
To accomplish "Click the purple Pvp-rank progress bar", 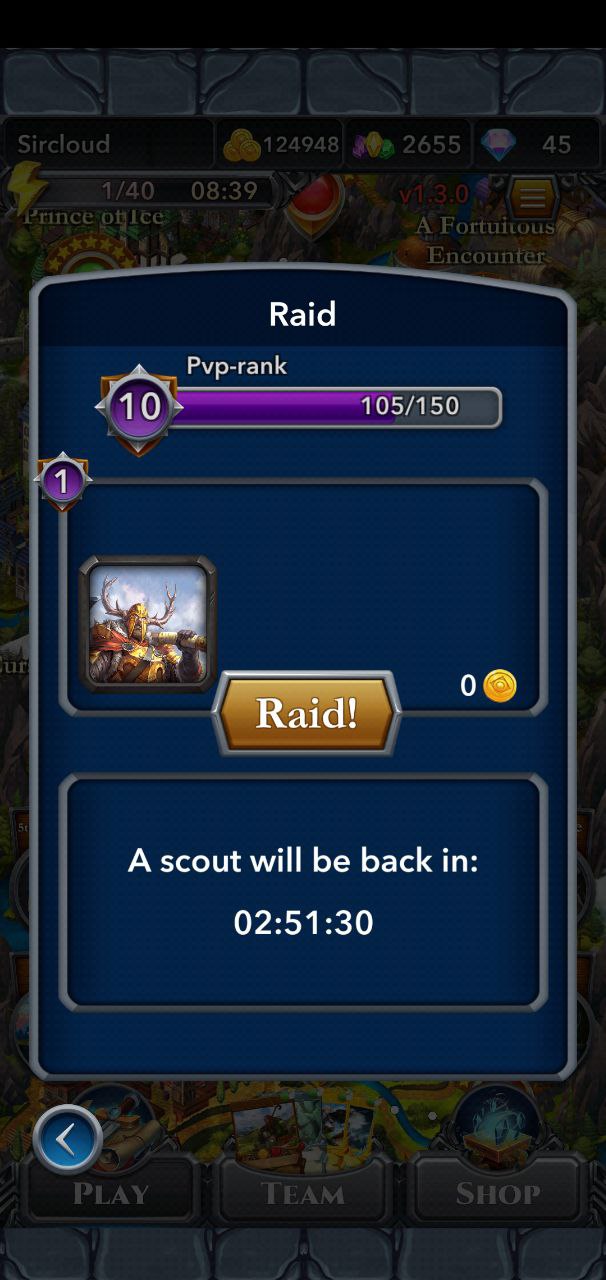I will point(333,407).
